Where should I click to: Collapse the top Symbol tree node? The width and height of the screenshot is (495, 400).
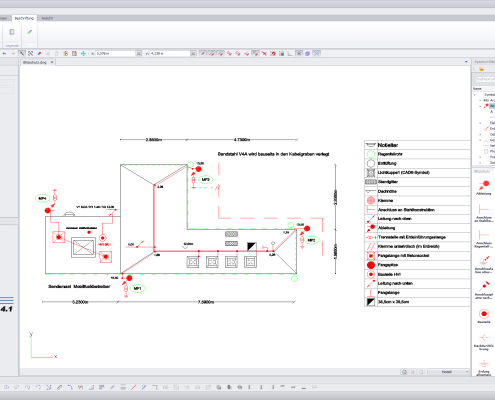[x=475, y=95]
